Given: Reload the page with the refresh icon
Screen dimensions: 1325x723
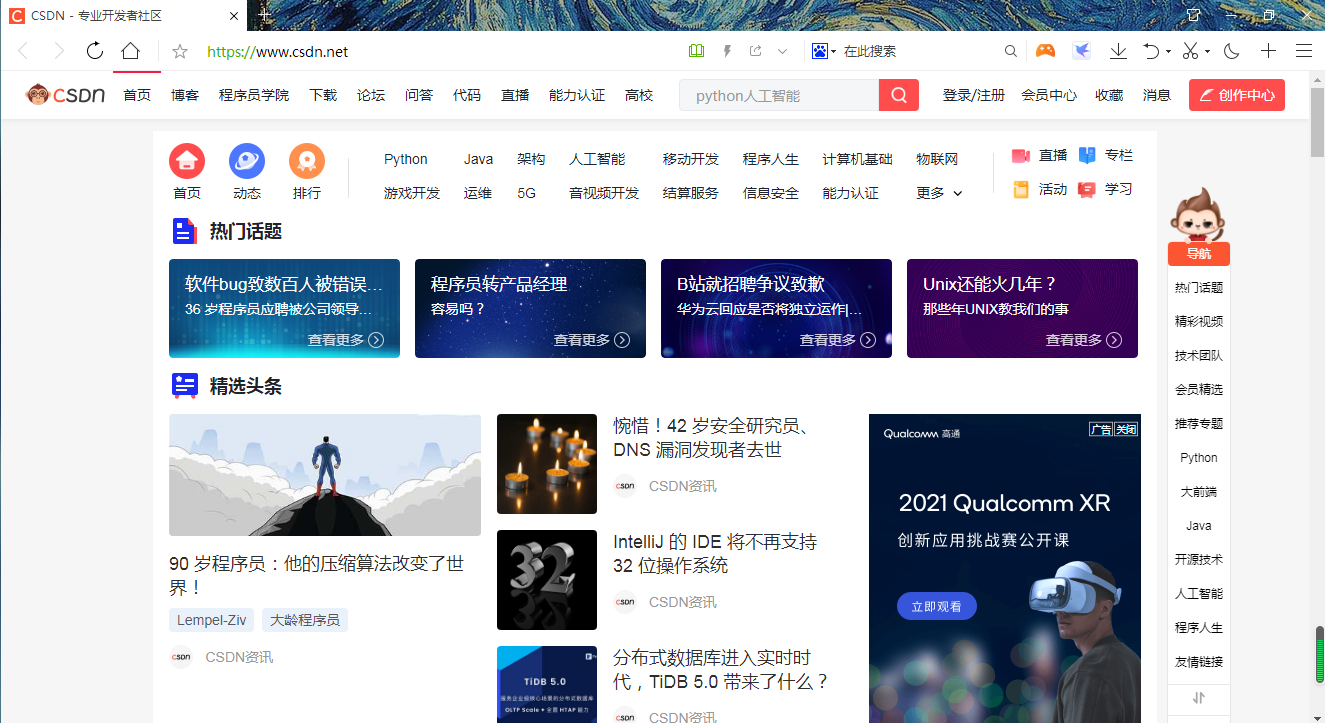Looking at the screenshot, I should coord(95,51).
